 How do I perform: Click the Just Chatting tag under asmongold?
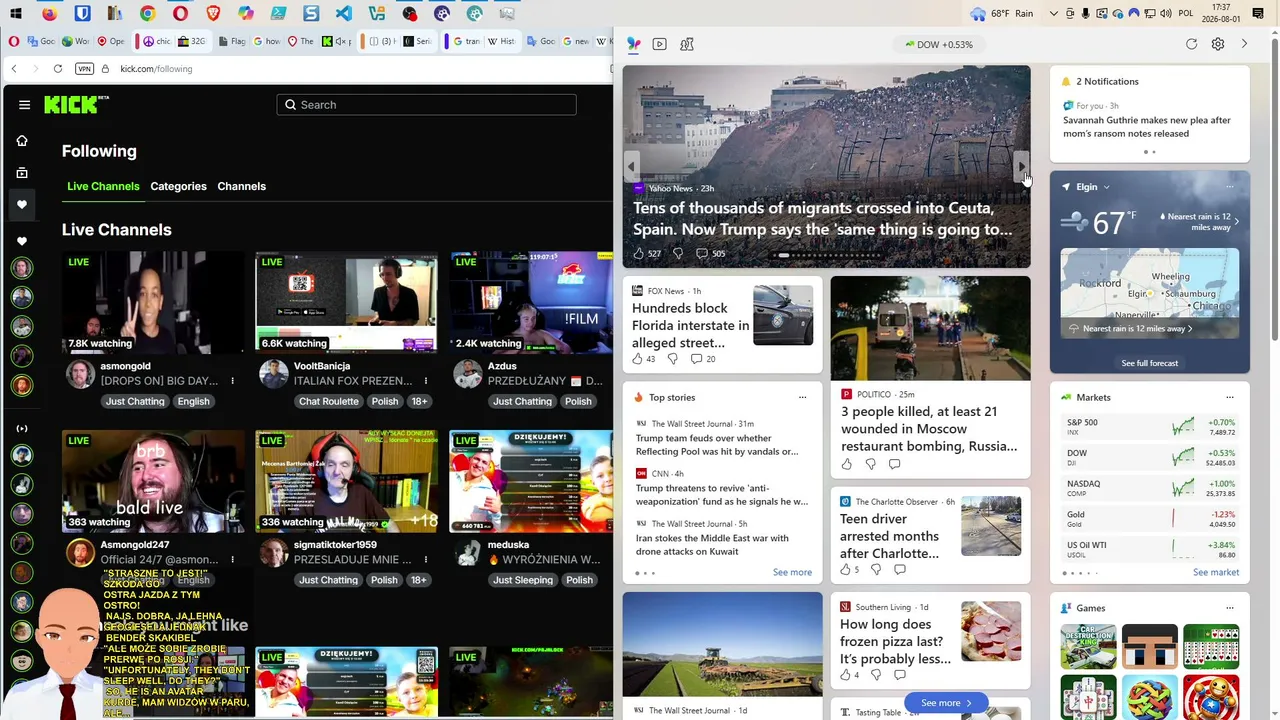(x=135, y=401)
